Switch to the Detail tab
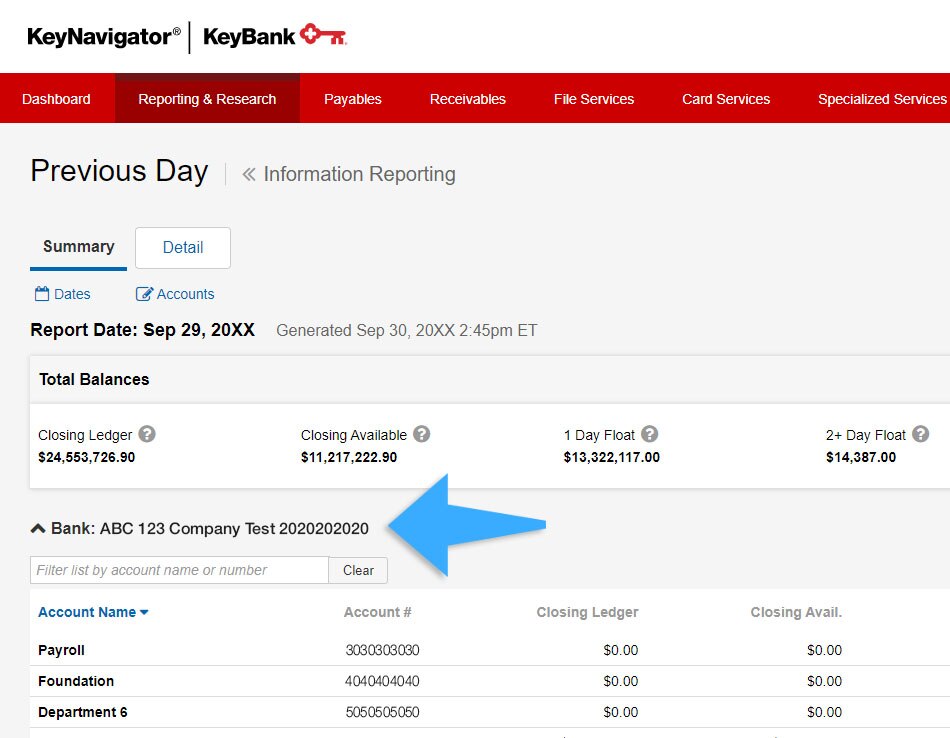The width and height of the screenshot is (950, 738). (183, 248)
